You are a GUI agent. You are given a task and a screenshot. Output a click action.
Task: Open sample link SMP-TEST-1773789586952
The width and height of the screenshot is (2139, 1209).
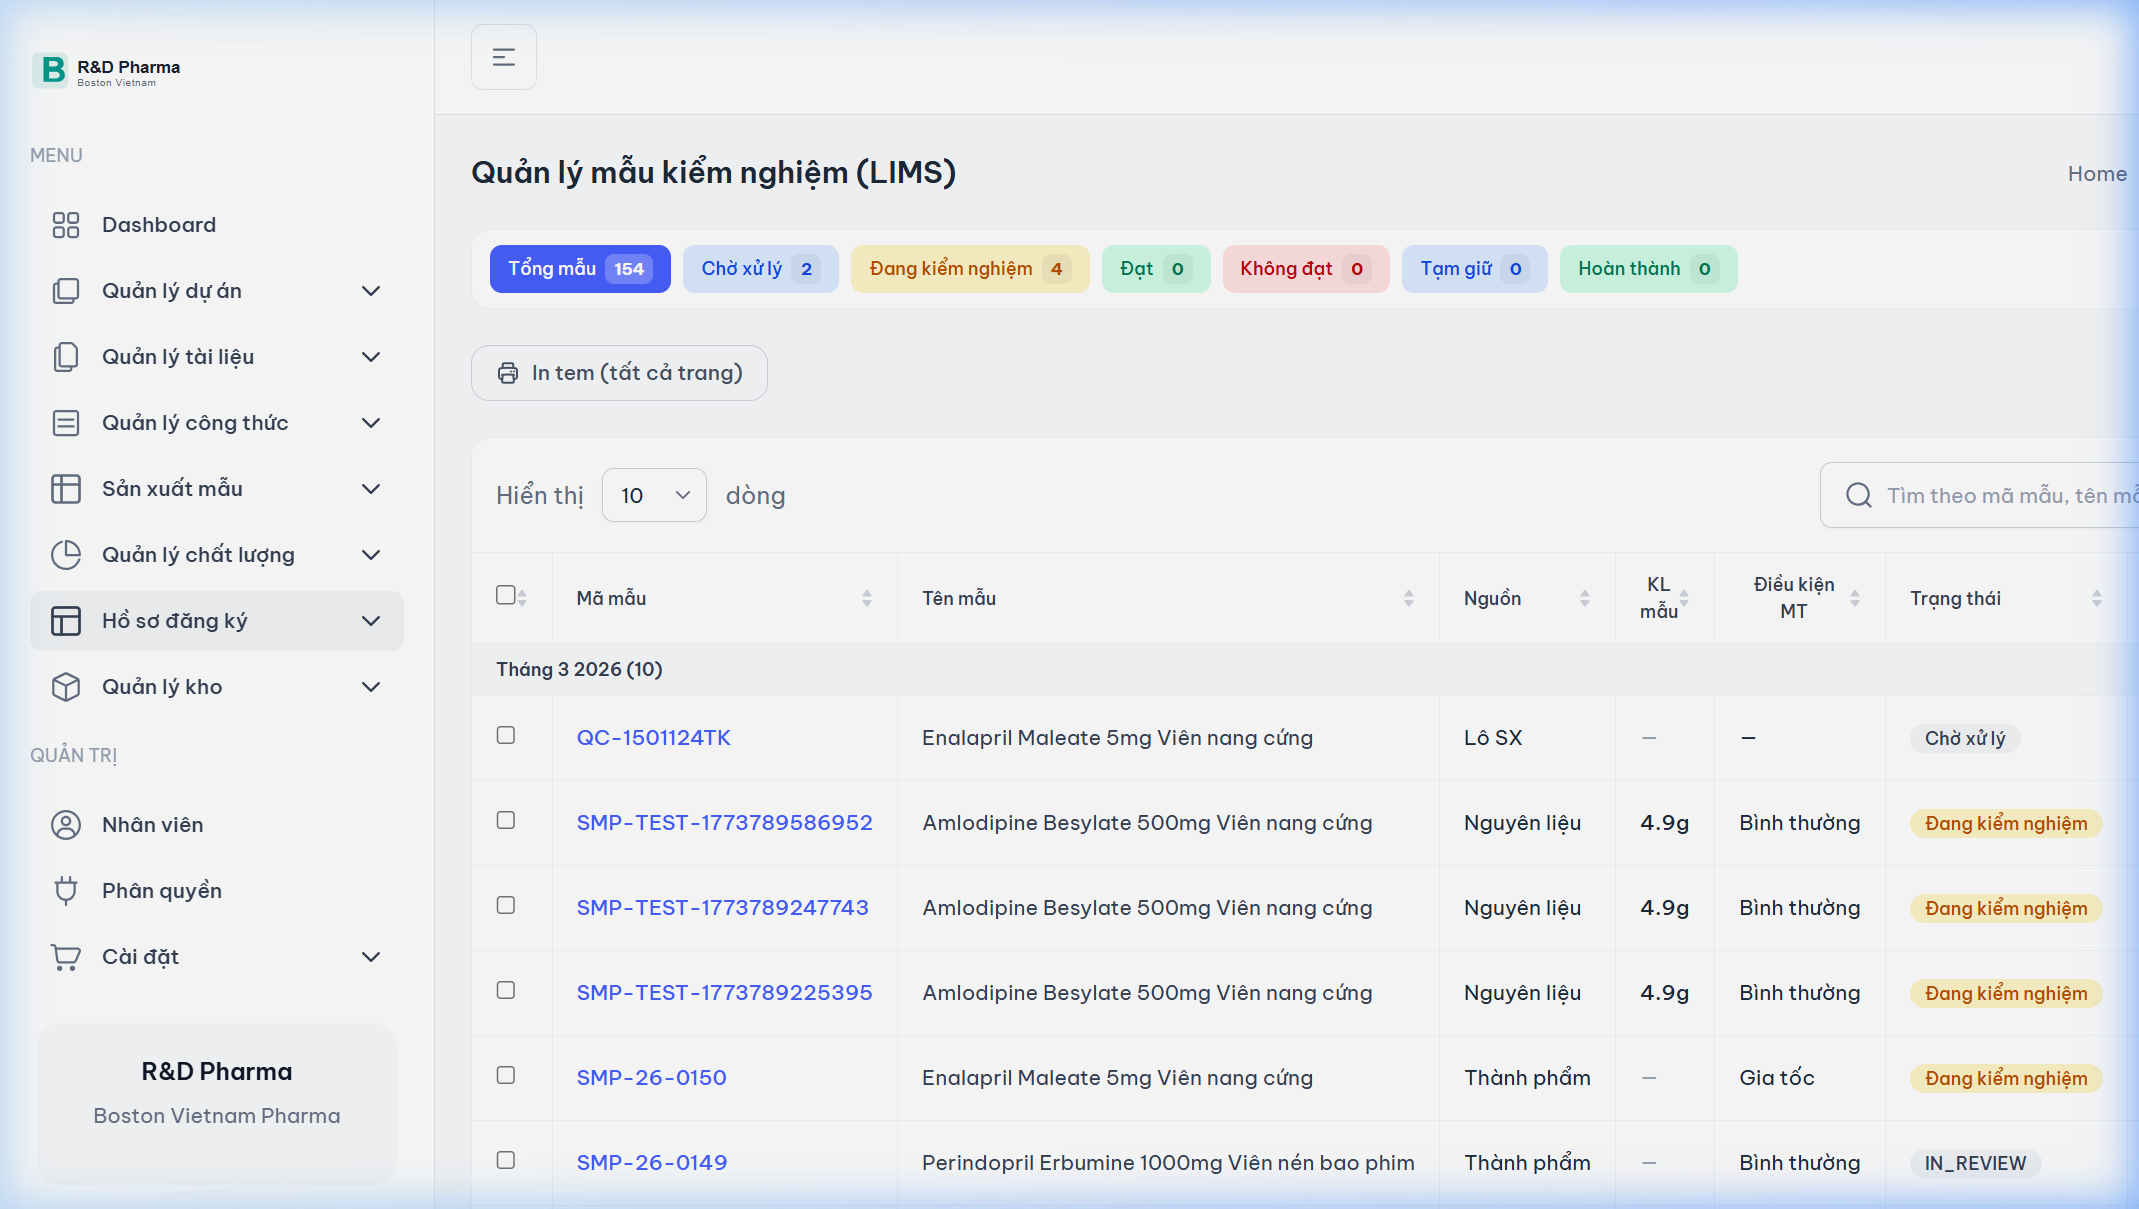[724, 822]
